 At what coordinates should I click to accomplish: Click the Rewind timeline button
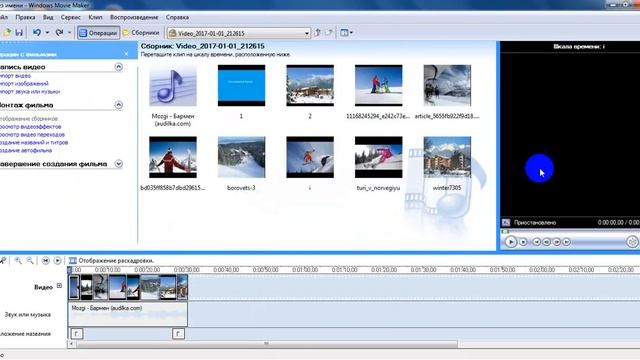coord(45,260)
